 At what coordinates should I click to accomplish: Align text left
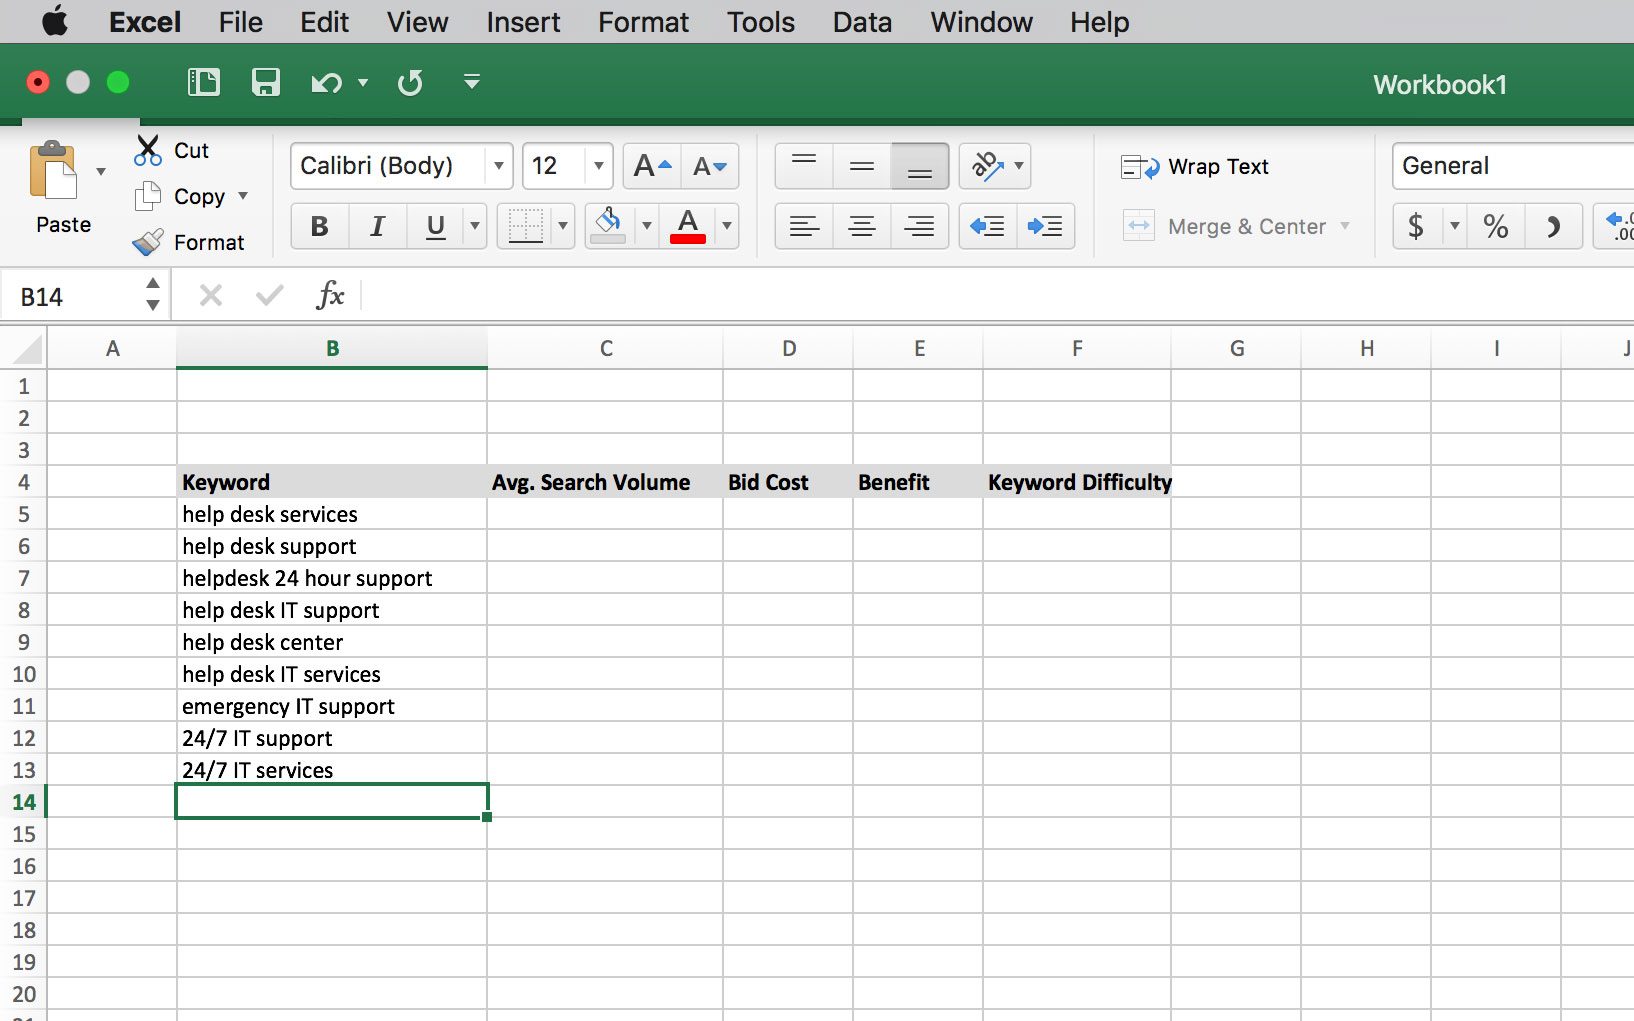[x=804, y=227]
